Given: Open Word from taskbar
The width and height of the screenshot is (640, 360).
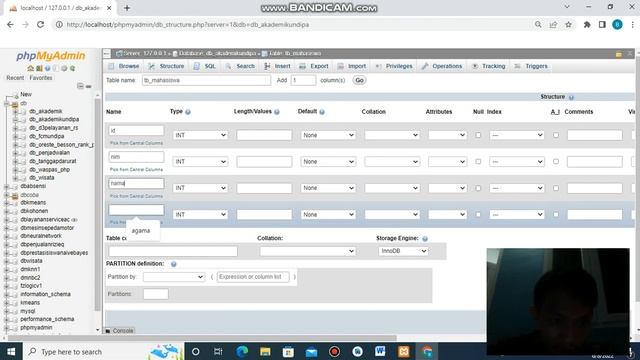Looking at the screenshot, I should (380, 351).
